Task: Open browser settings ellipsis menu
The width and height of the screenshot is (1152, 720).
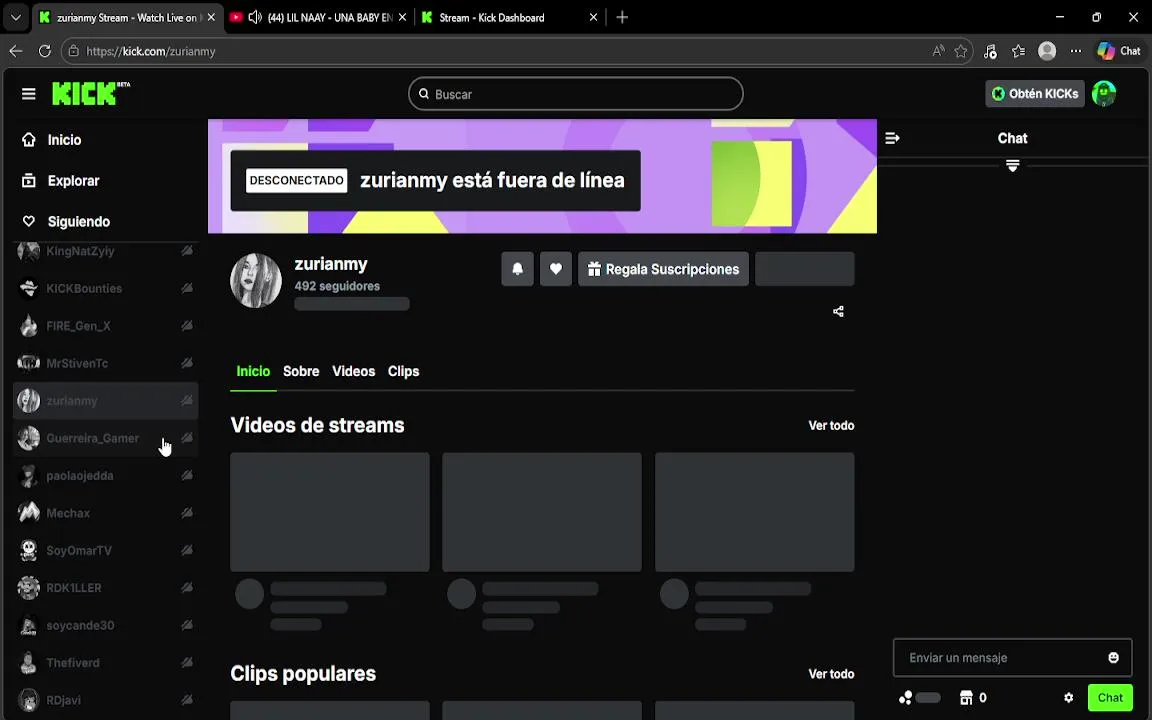Action: 1076,51
